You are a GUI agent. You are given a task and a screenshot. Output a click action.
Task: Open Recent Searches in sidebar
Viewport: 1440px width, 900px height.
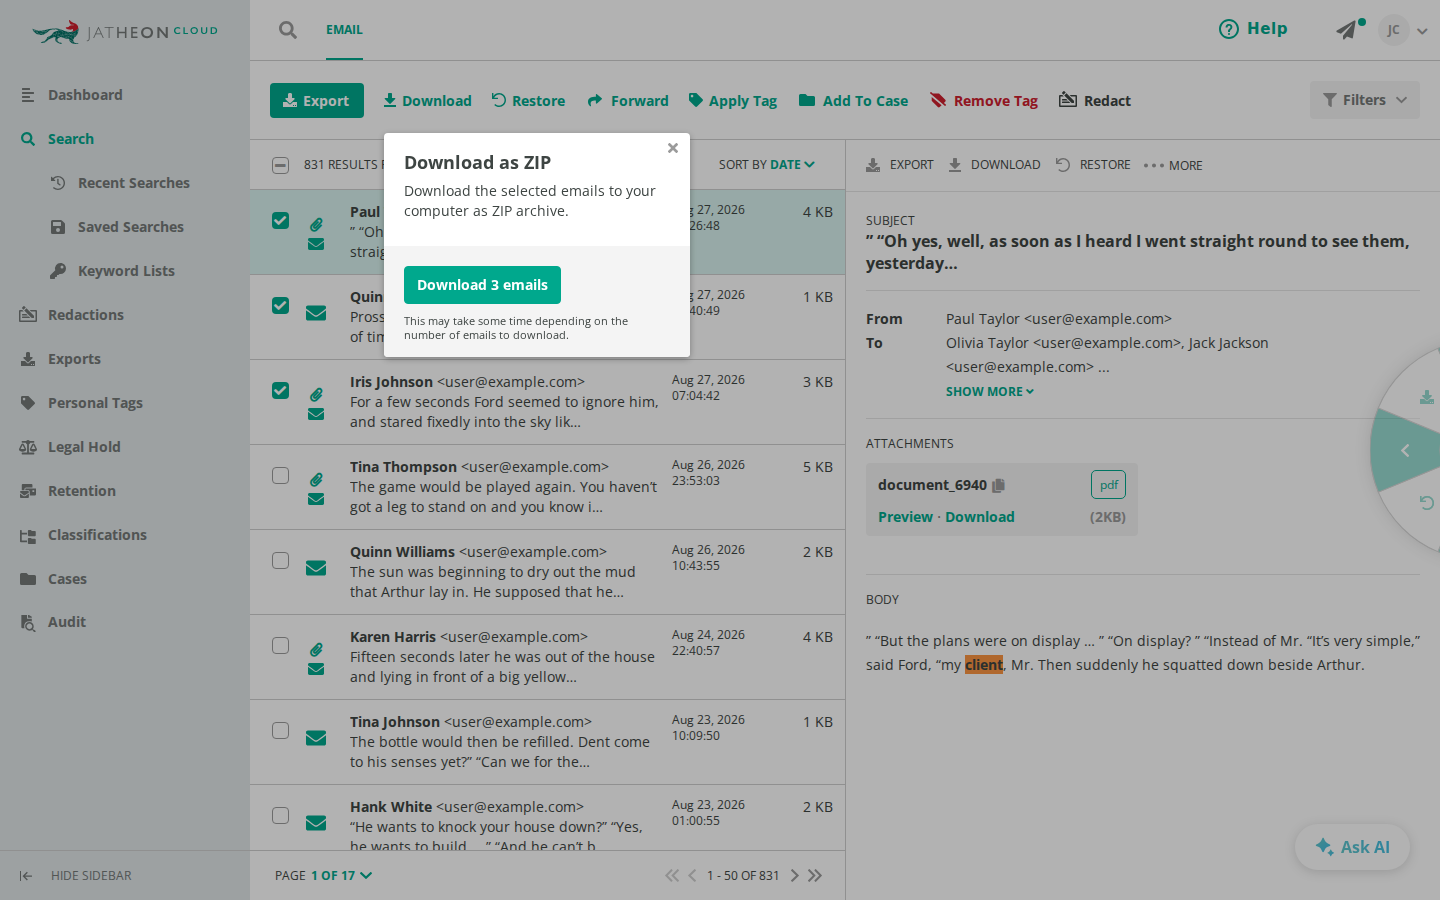tap(133, 183)
